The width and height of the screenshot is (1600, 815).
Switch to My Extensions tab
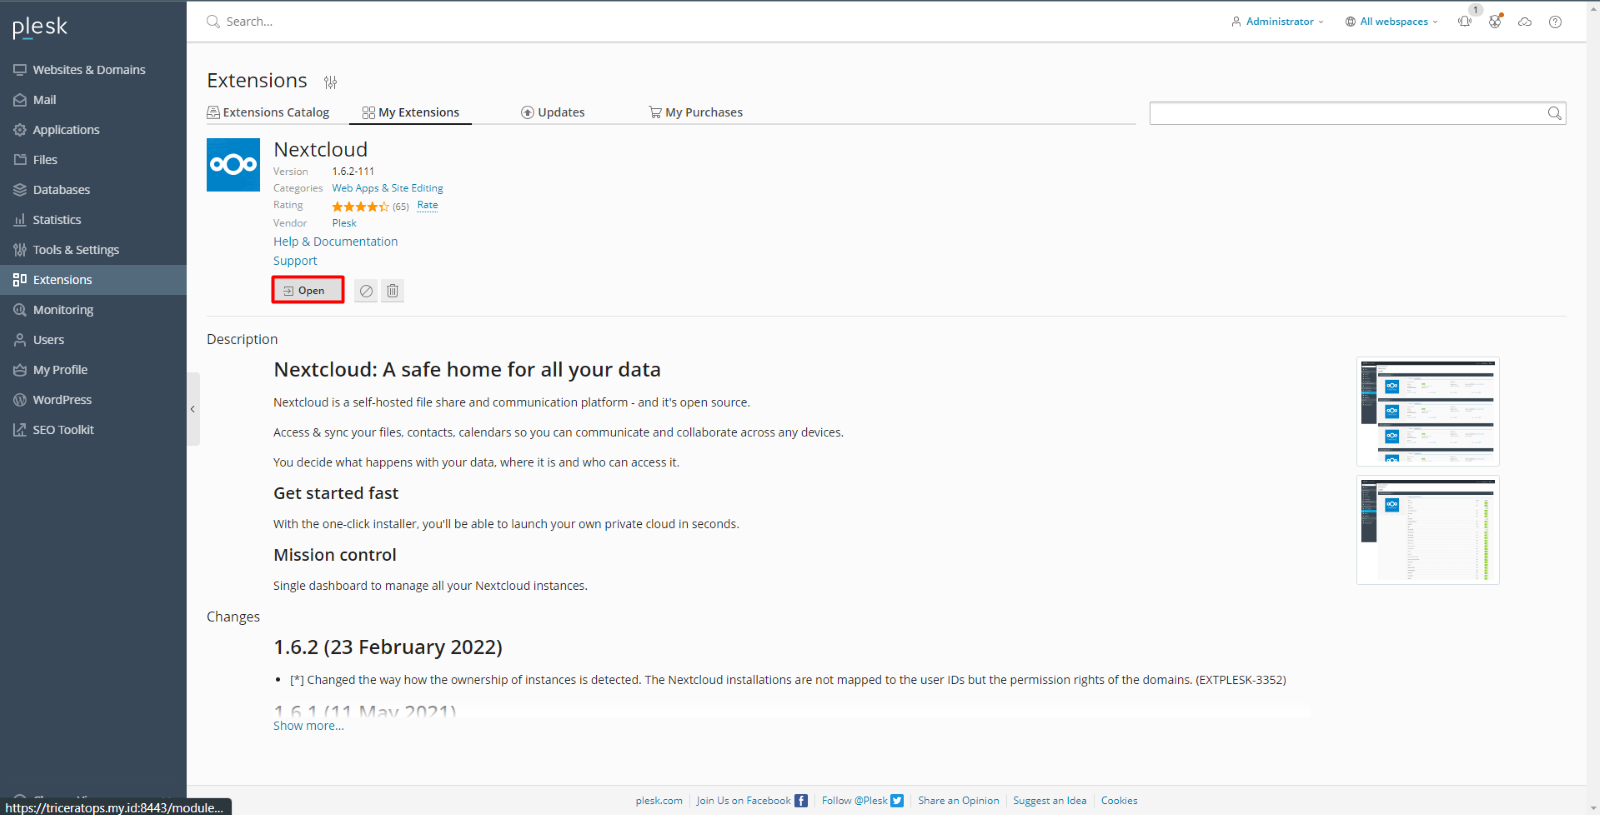(411, 112)
